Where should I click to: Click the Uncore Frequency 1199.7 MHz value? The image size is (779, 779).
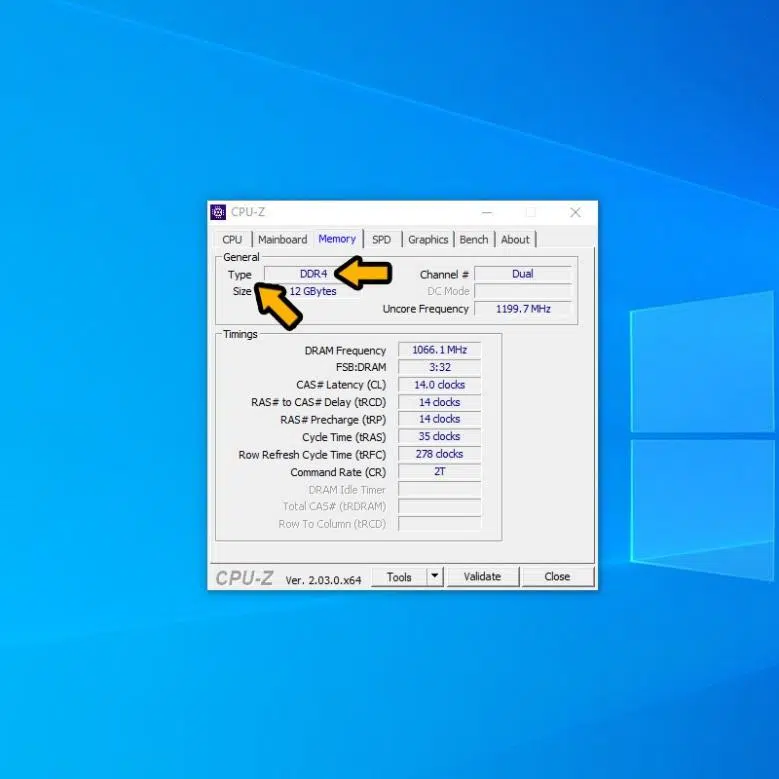[522, 309]
